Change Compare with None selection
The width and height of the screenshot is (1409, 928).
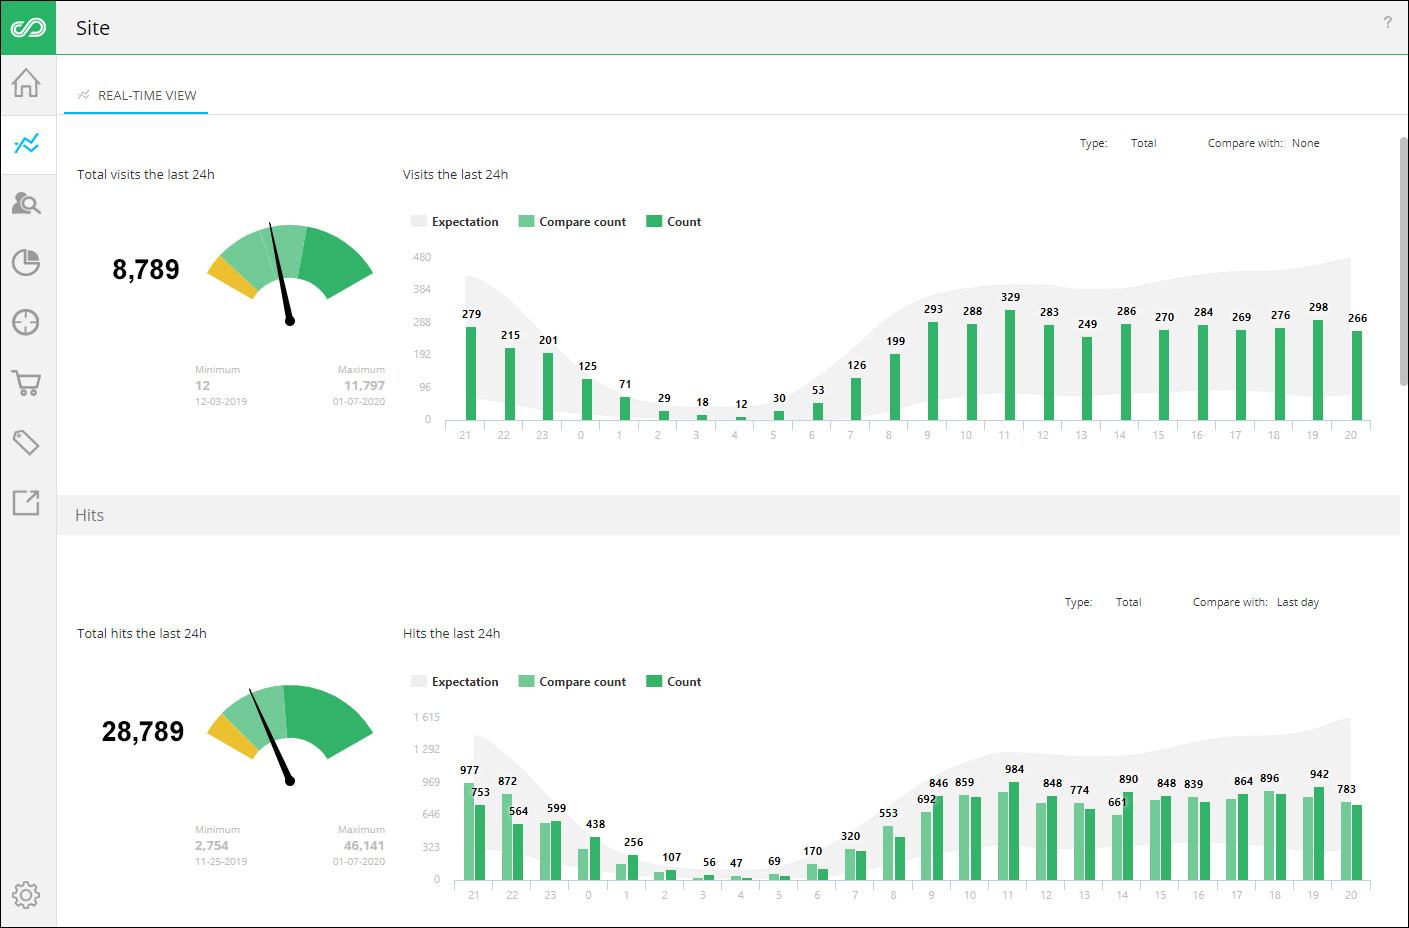(1305, 143)
